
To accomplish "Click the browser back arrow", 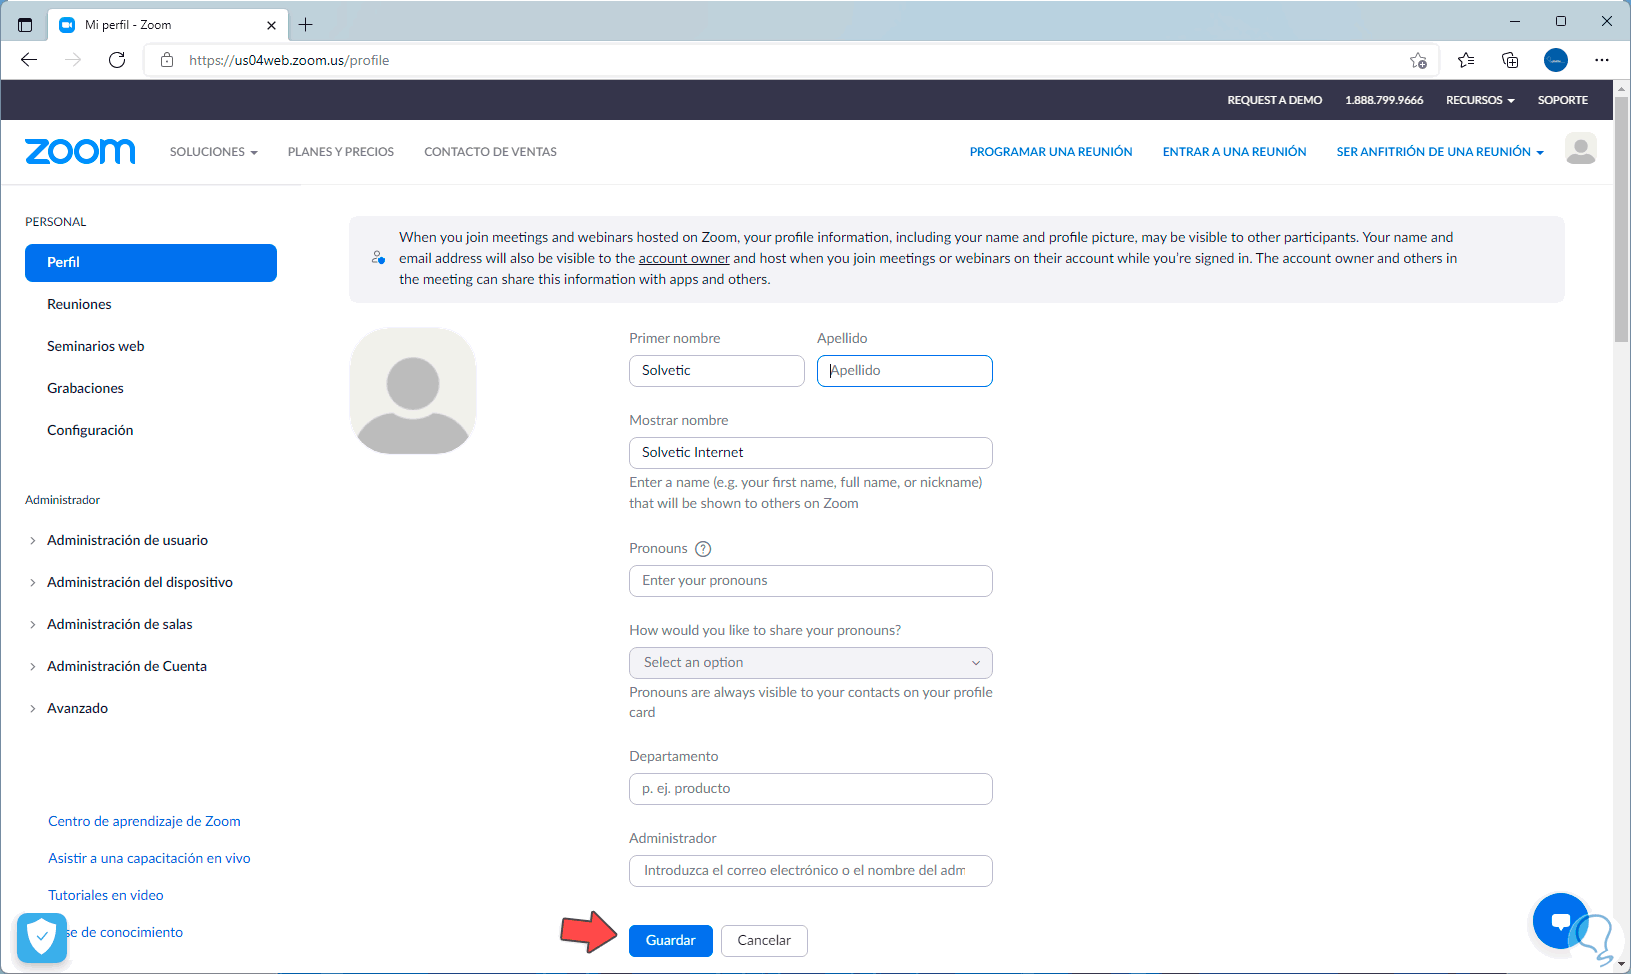I will click(x=29, y=60).
